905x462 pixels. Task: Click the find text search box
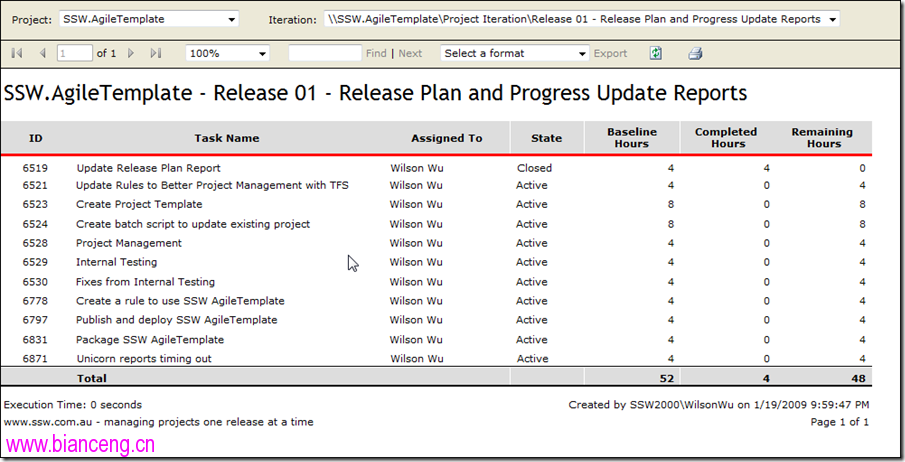(x=325, y=53)
